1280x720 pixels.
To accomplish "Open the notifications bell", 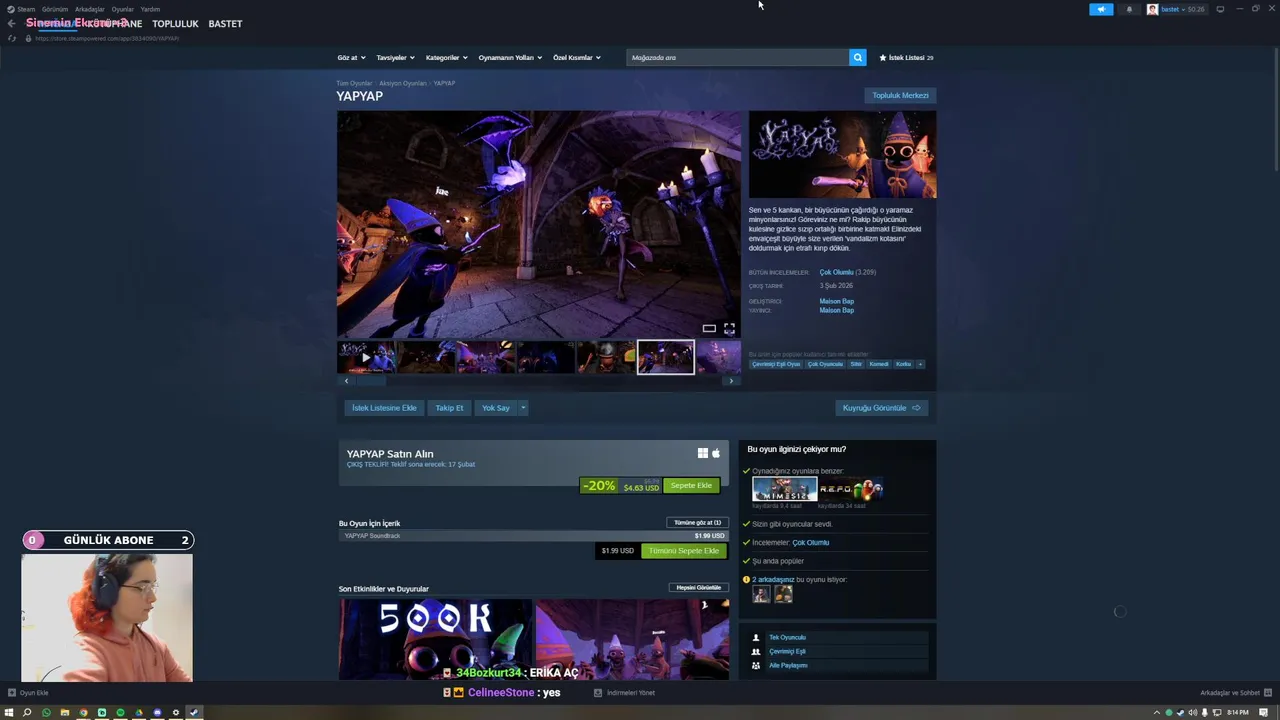I will (x=1130, y=9).
